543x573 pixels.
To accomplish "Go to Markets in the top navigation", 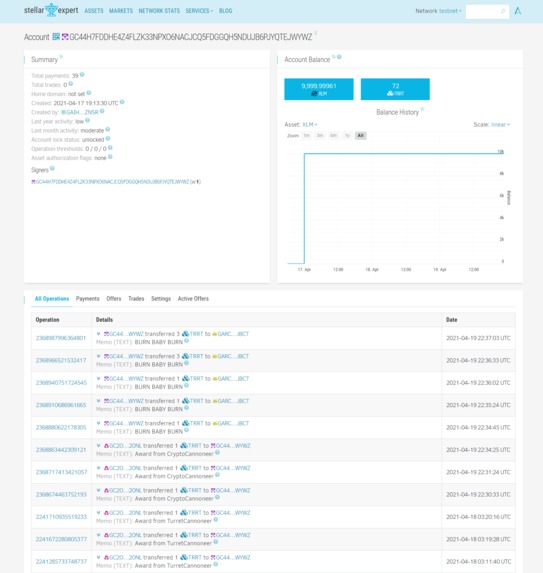I will (121, 11).
